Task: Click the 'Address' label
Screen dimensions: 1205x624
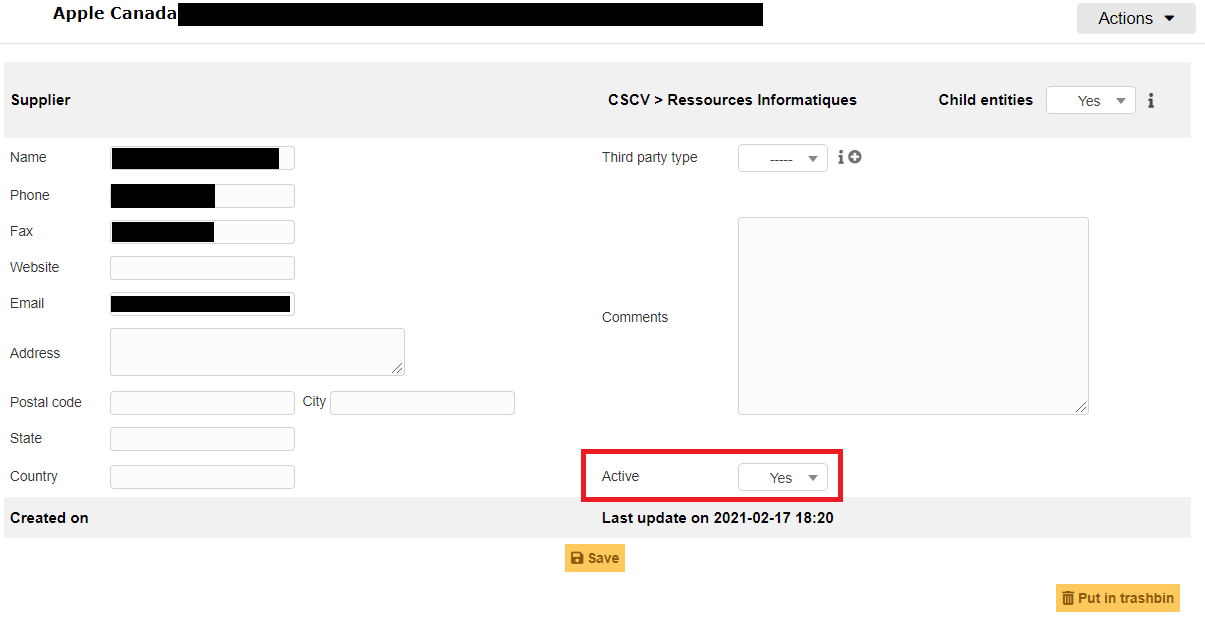Action: tap(35, 353)
